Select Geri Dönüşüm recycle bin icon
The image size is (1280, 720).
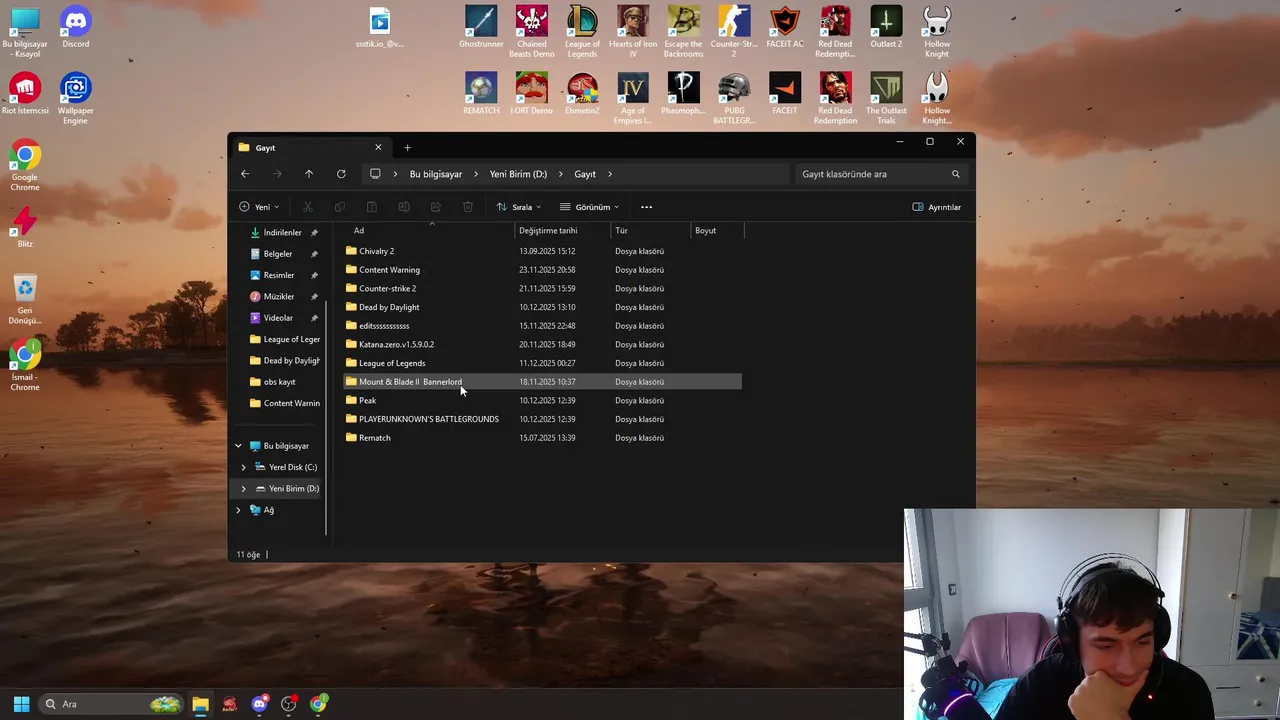point(25,300)
